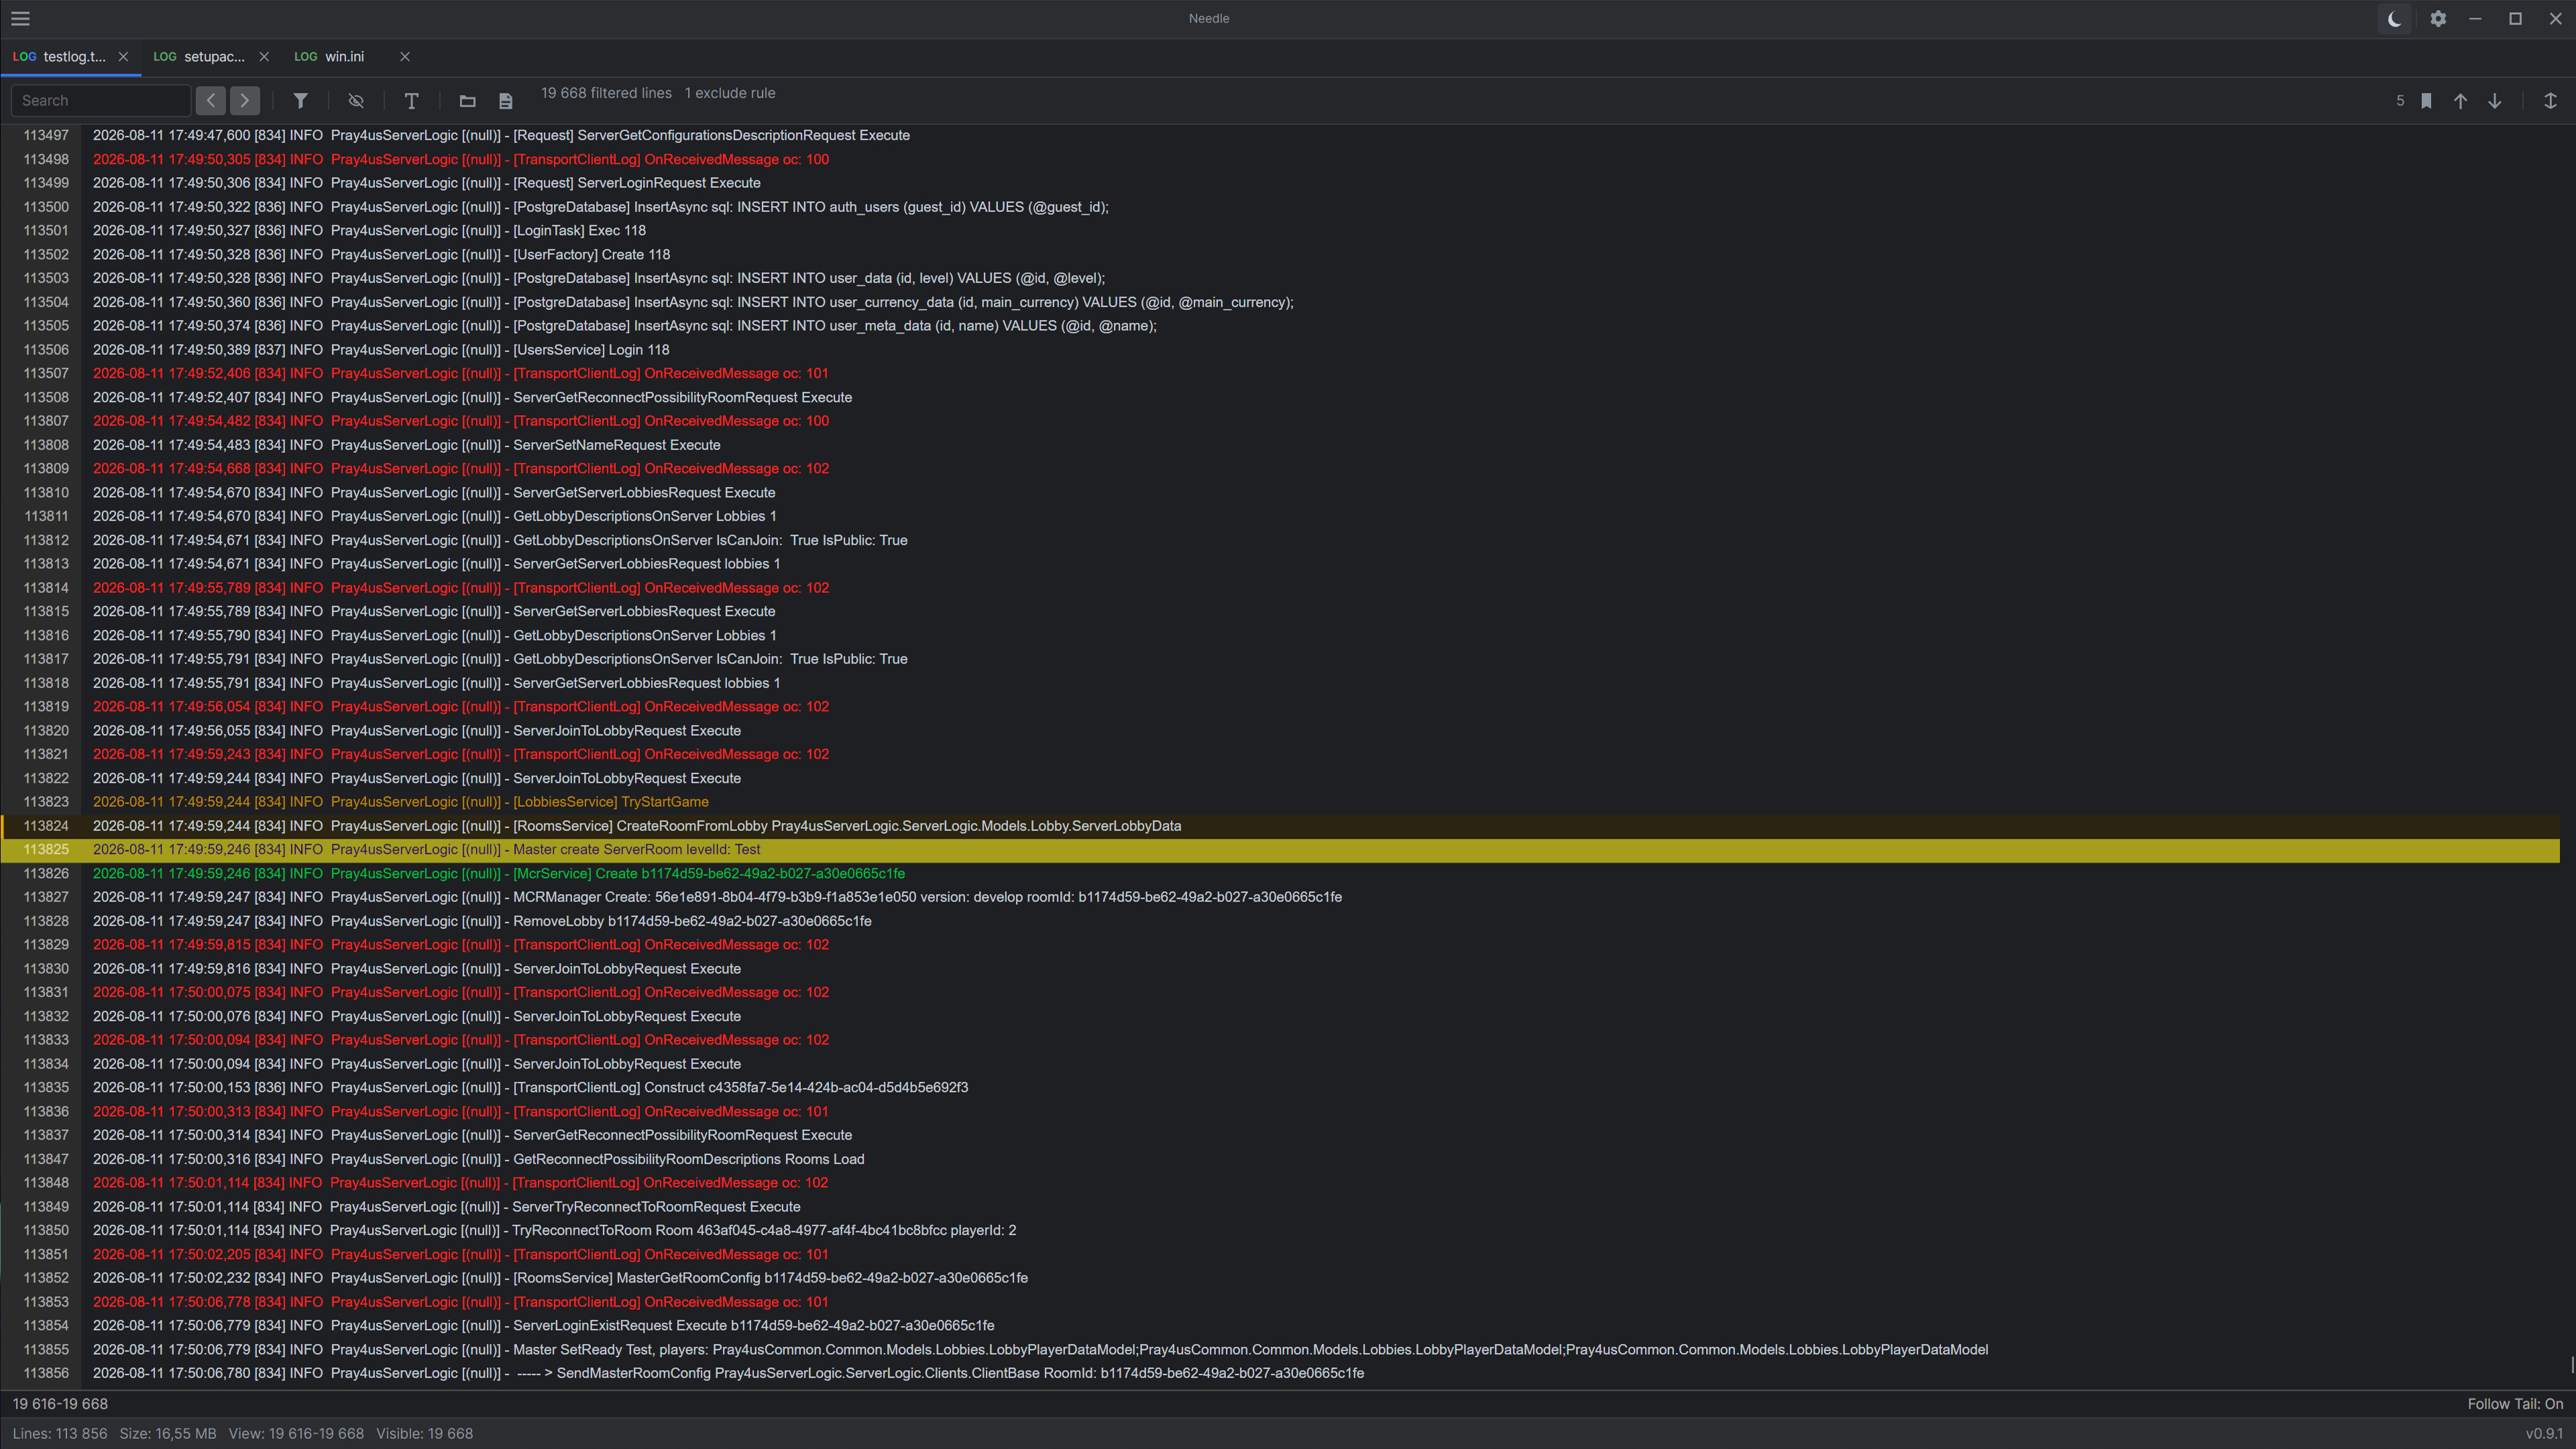Click the 'Lines: 113 856' status entry
Screen dimensions: 2576x1449
click(x=60, y=1434)
